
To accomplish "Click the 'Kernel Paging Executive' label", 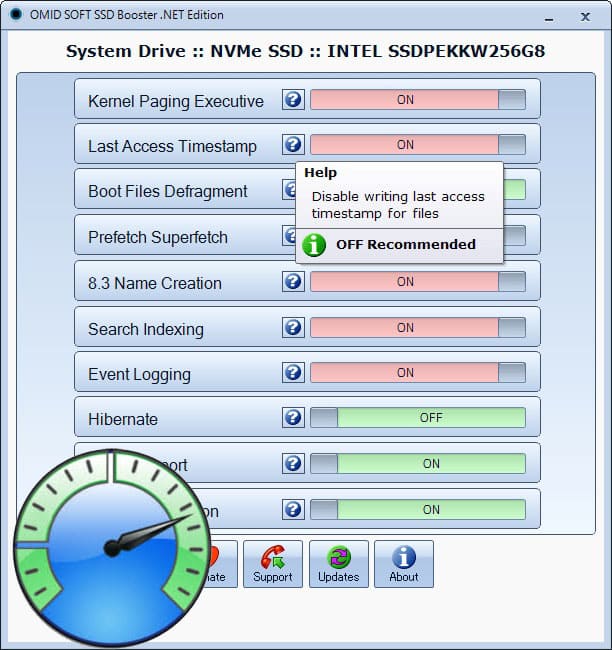I will (x=176, y=102).
